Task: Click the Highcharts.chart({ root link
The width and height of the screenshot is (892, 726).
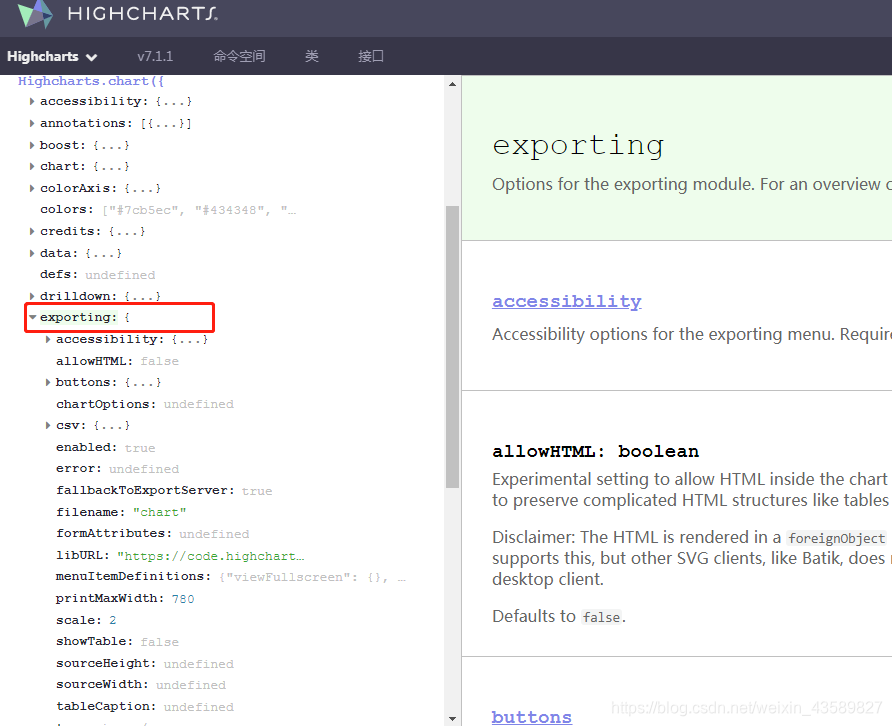Action: coord(91,81)
